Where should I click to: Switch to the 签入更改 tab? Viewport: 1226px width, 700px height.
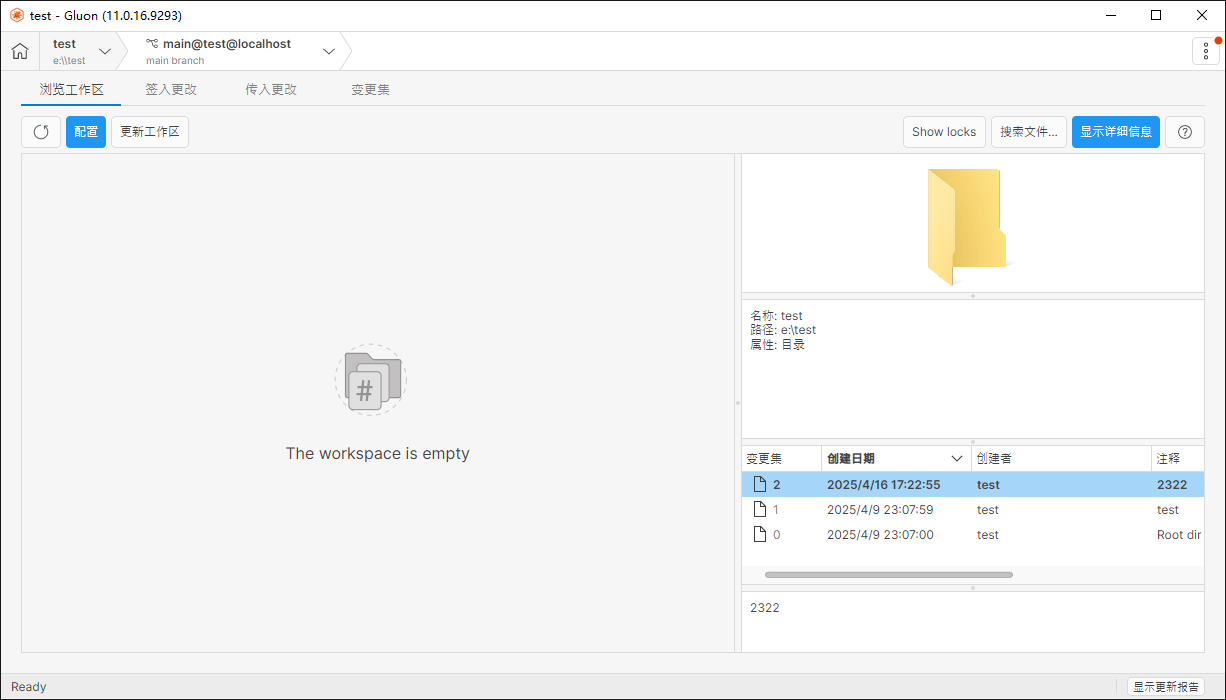(171, 89)
